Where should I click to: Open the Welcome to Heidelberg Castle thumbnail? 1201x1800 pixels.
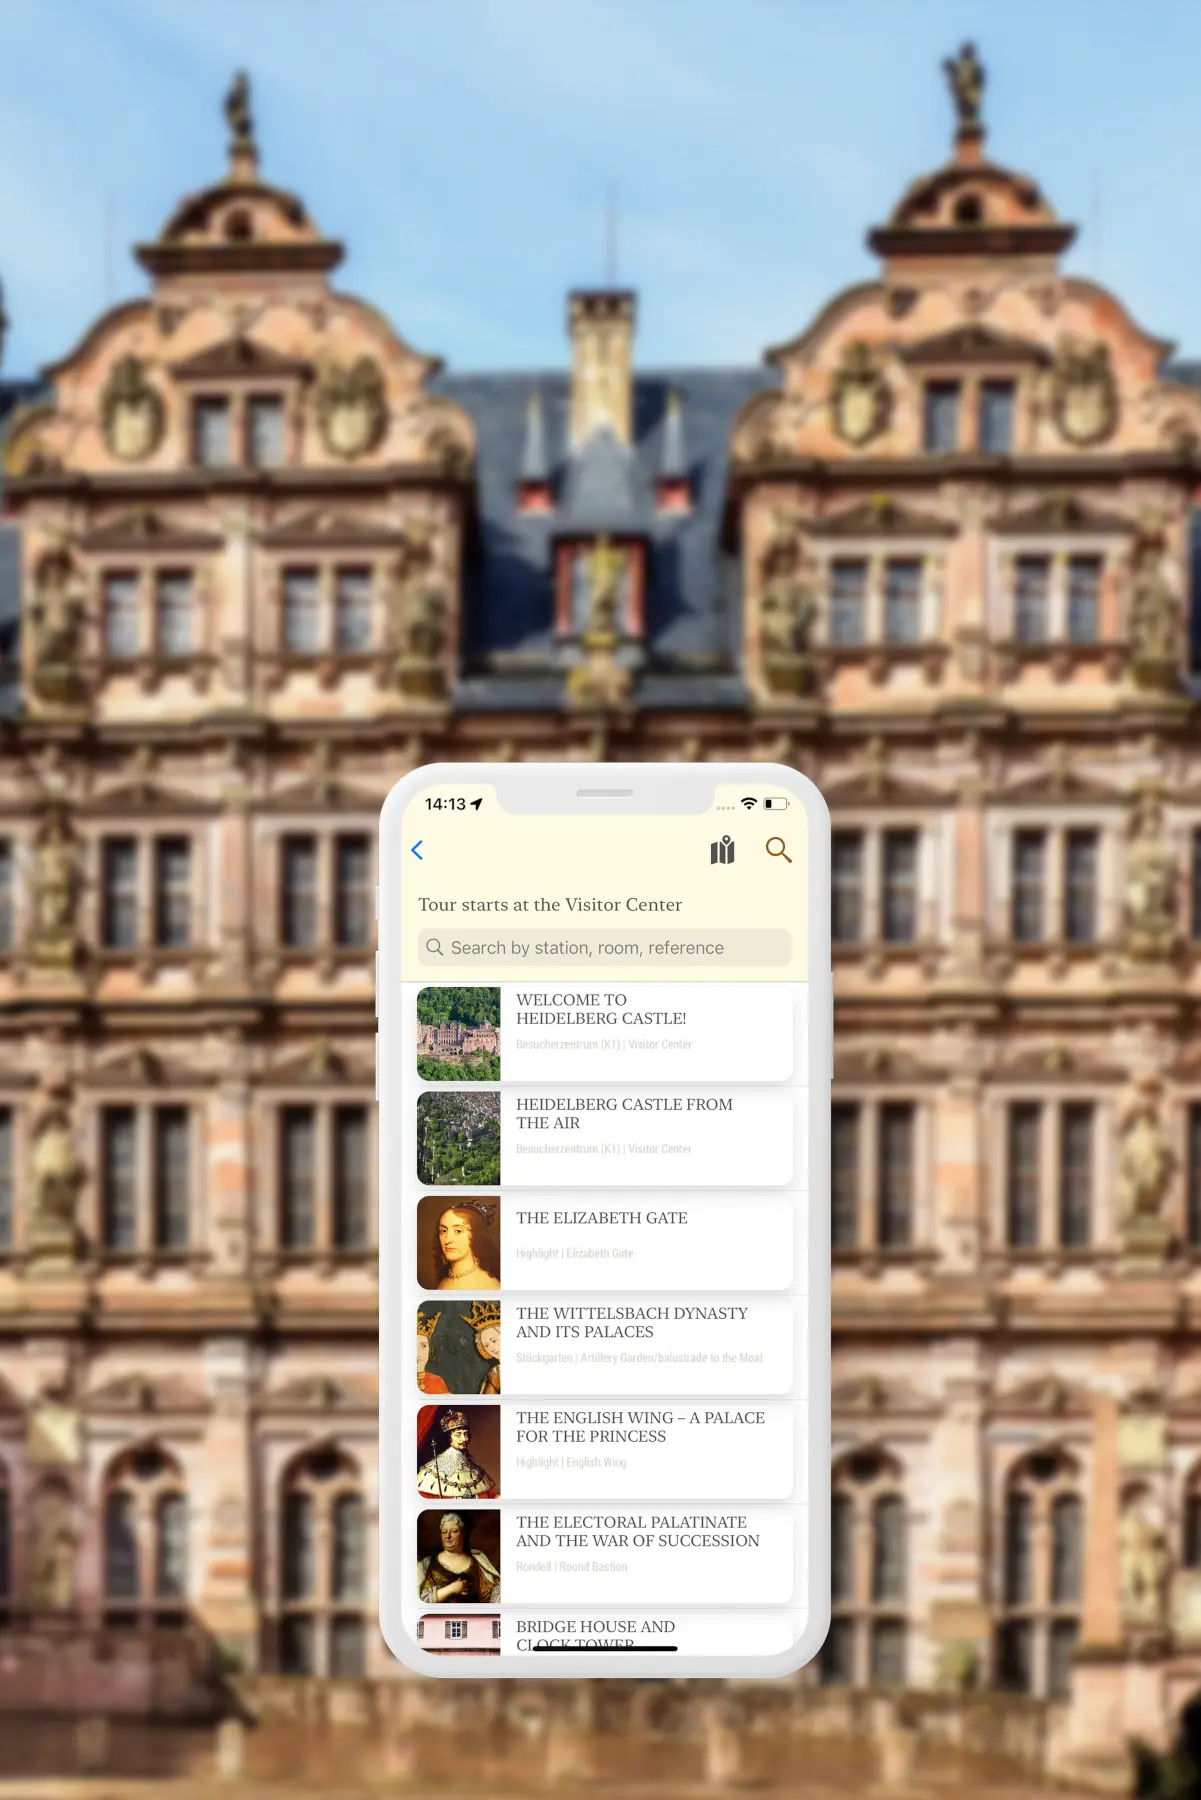click(459, 1033)
